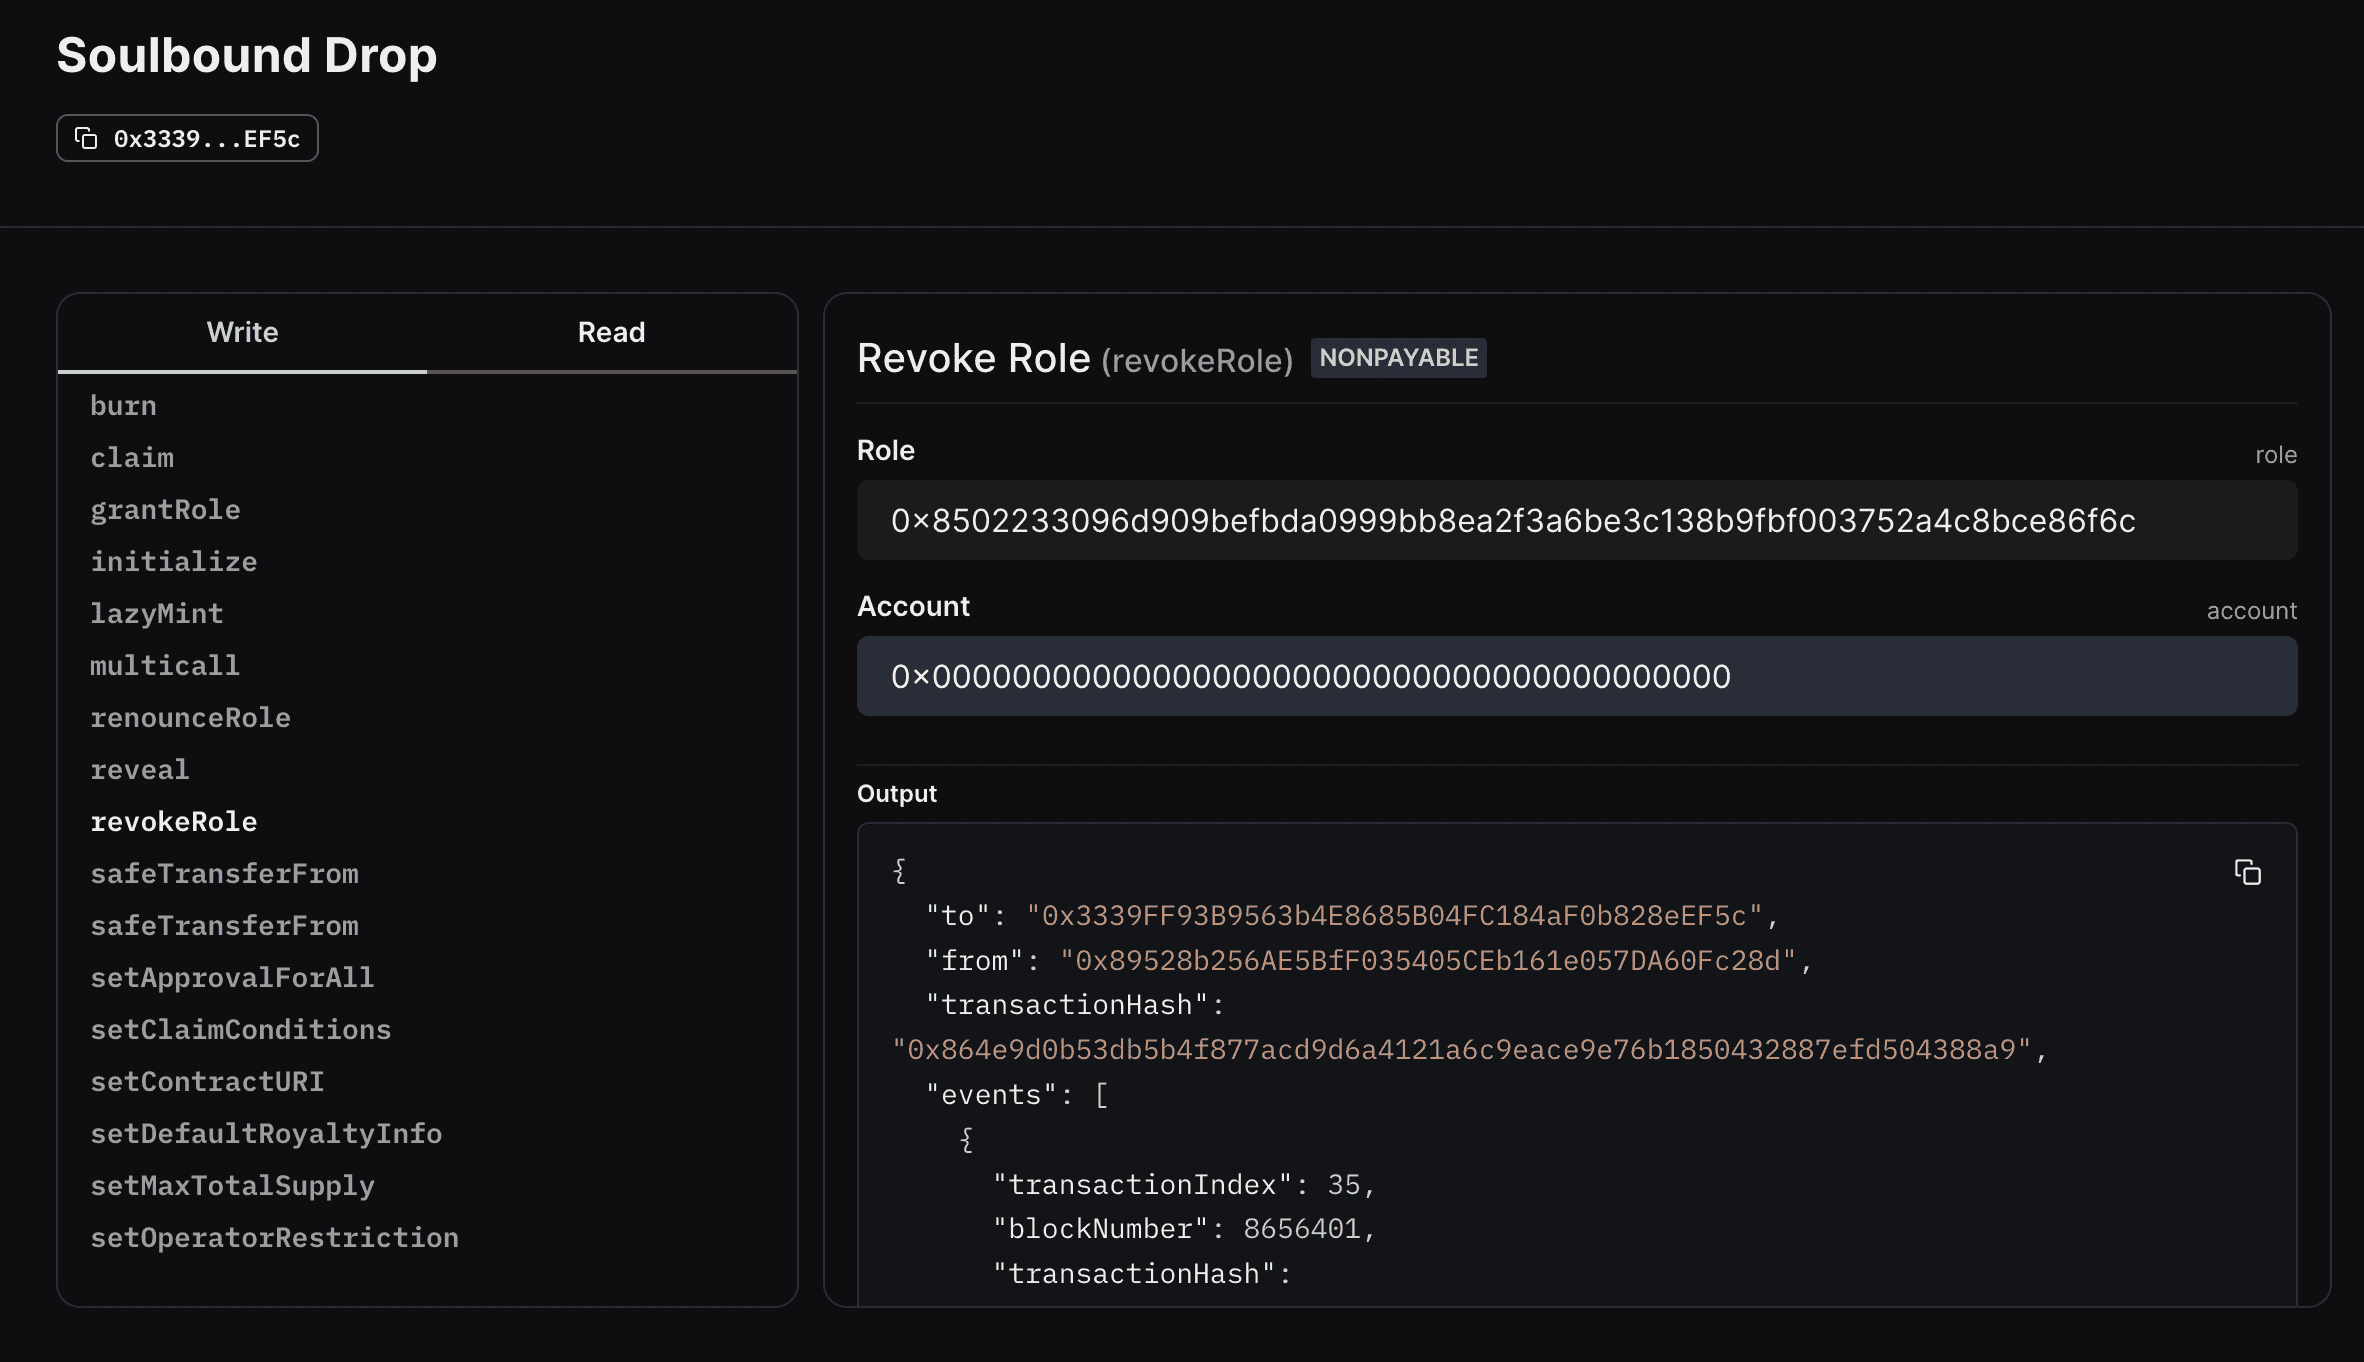Open the renounceRole function
This screenshot has height=1362, width=2364.
click(x=190, y=718)
